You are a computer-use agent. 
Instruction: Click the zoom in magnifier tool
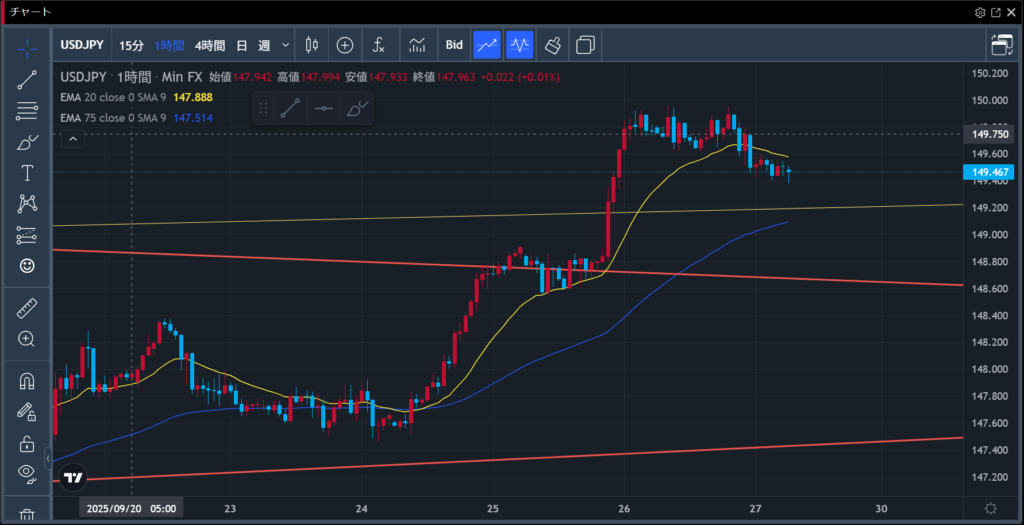point(27,339)
